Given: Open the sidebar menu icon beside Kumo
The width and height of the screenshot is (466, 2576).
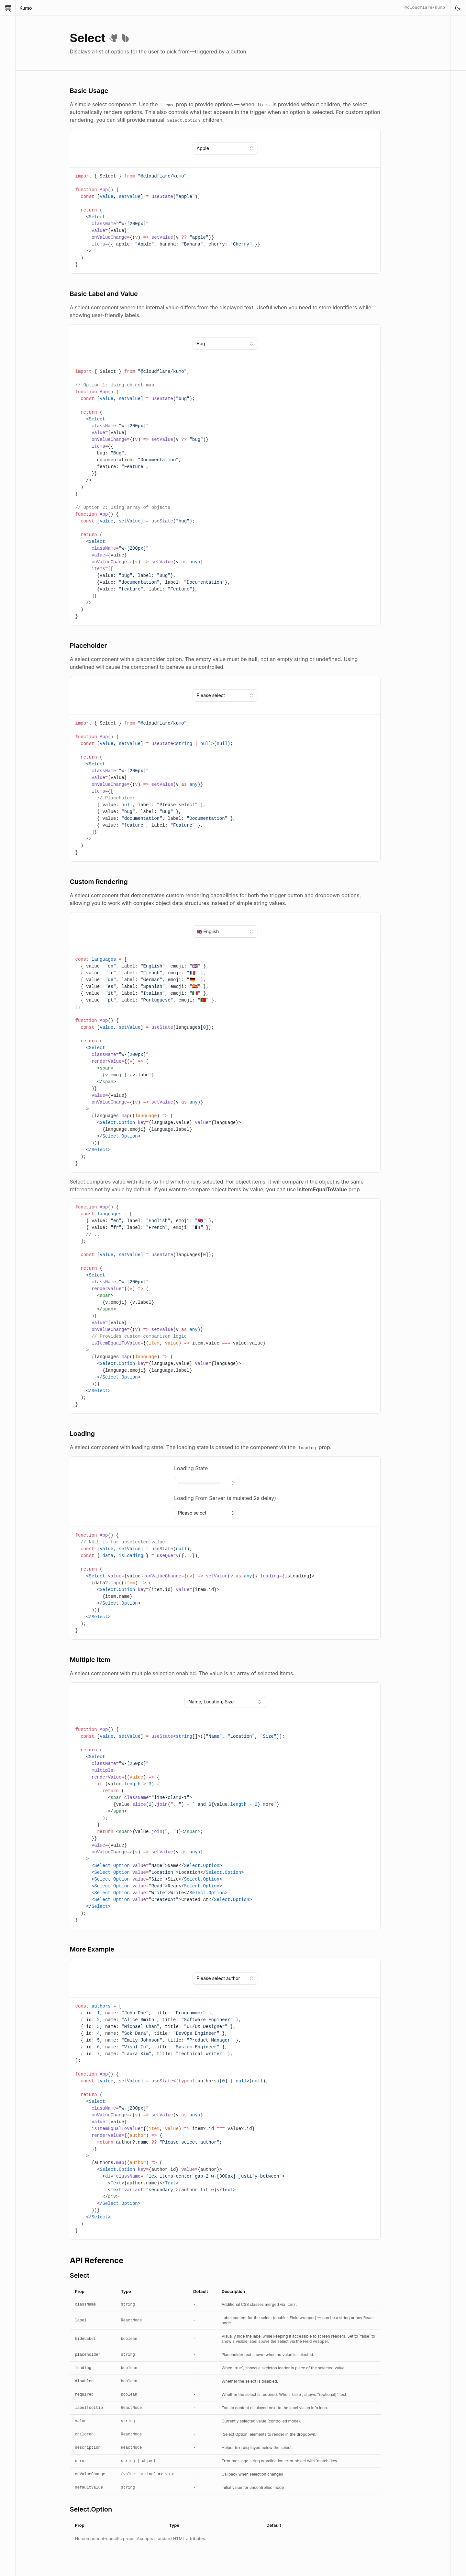Looking at the screenshot, I should [8, 8].
